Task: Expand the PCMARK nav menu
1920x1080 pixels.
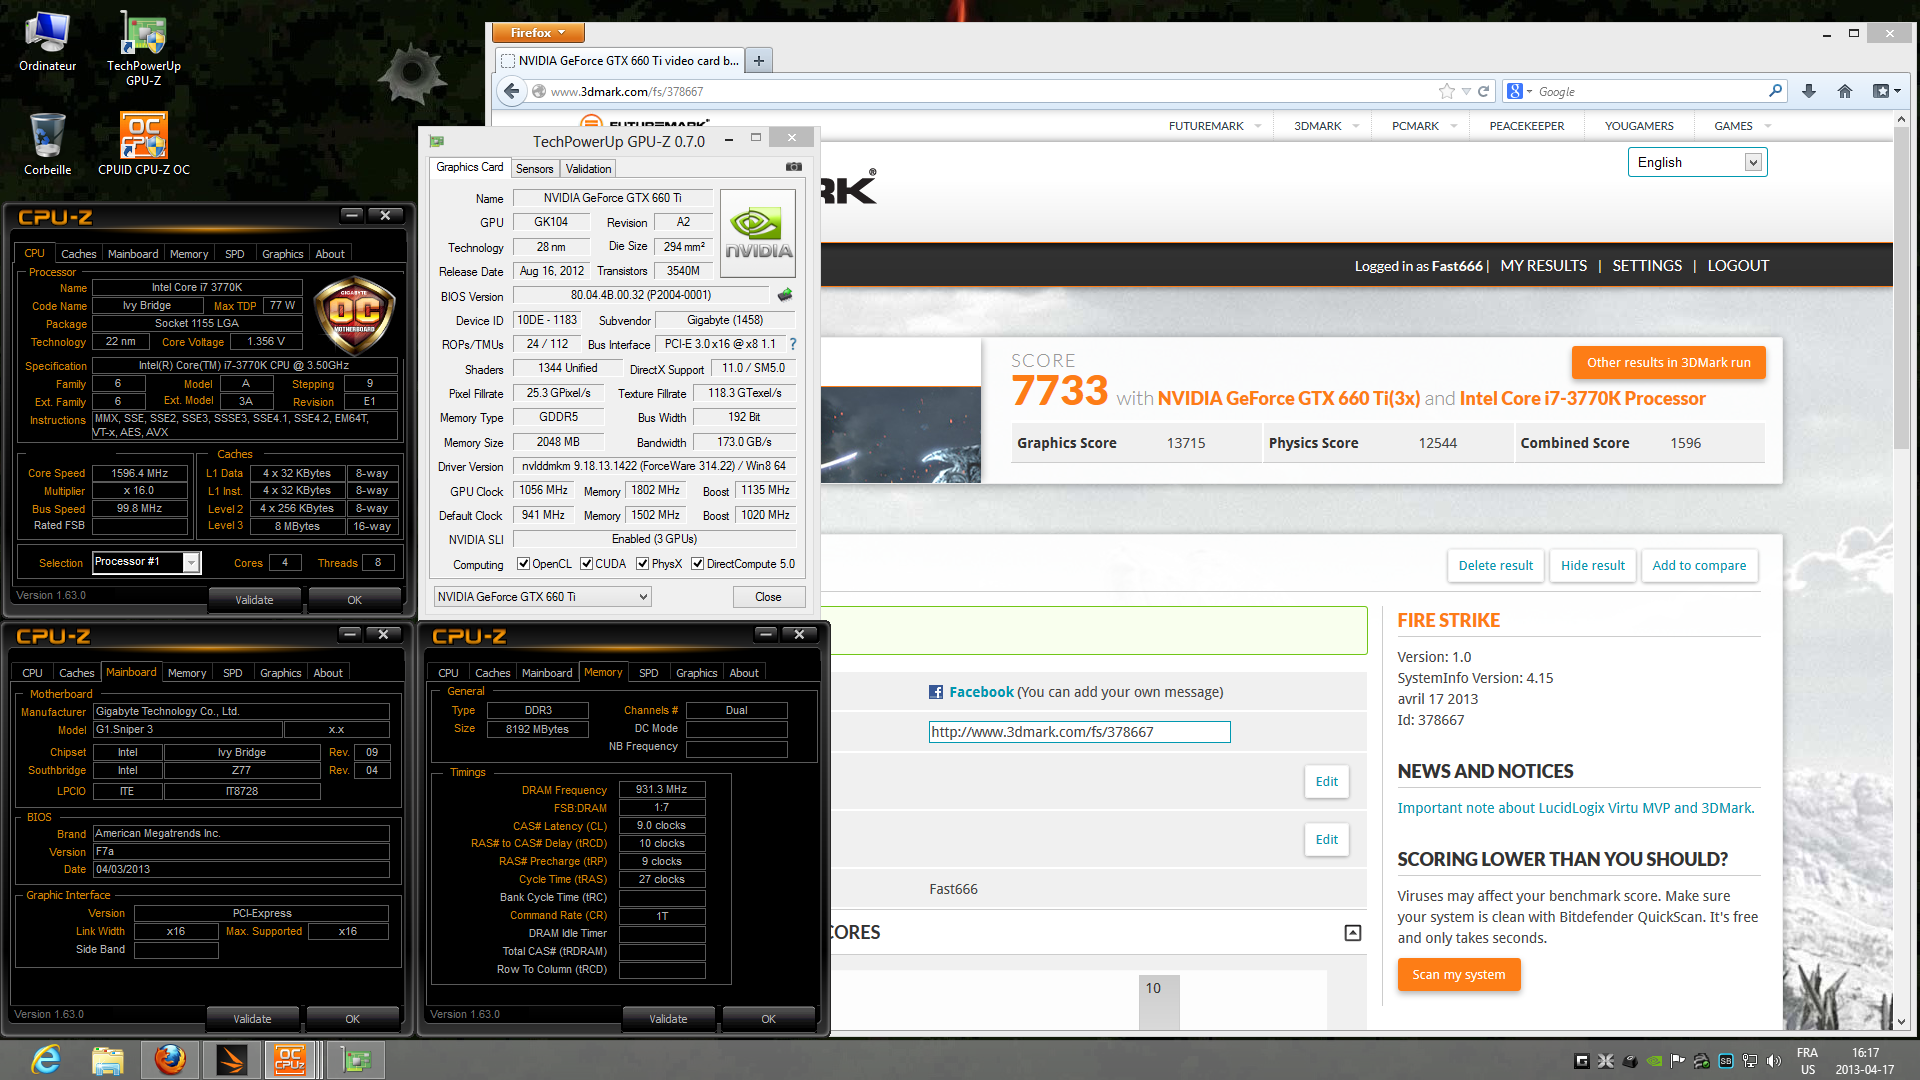Action: (x=1424, y=126)
